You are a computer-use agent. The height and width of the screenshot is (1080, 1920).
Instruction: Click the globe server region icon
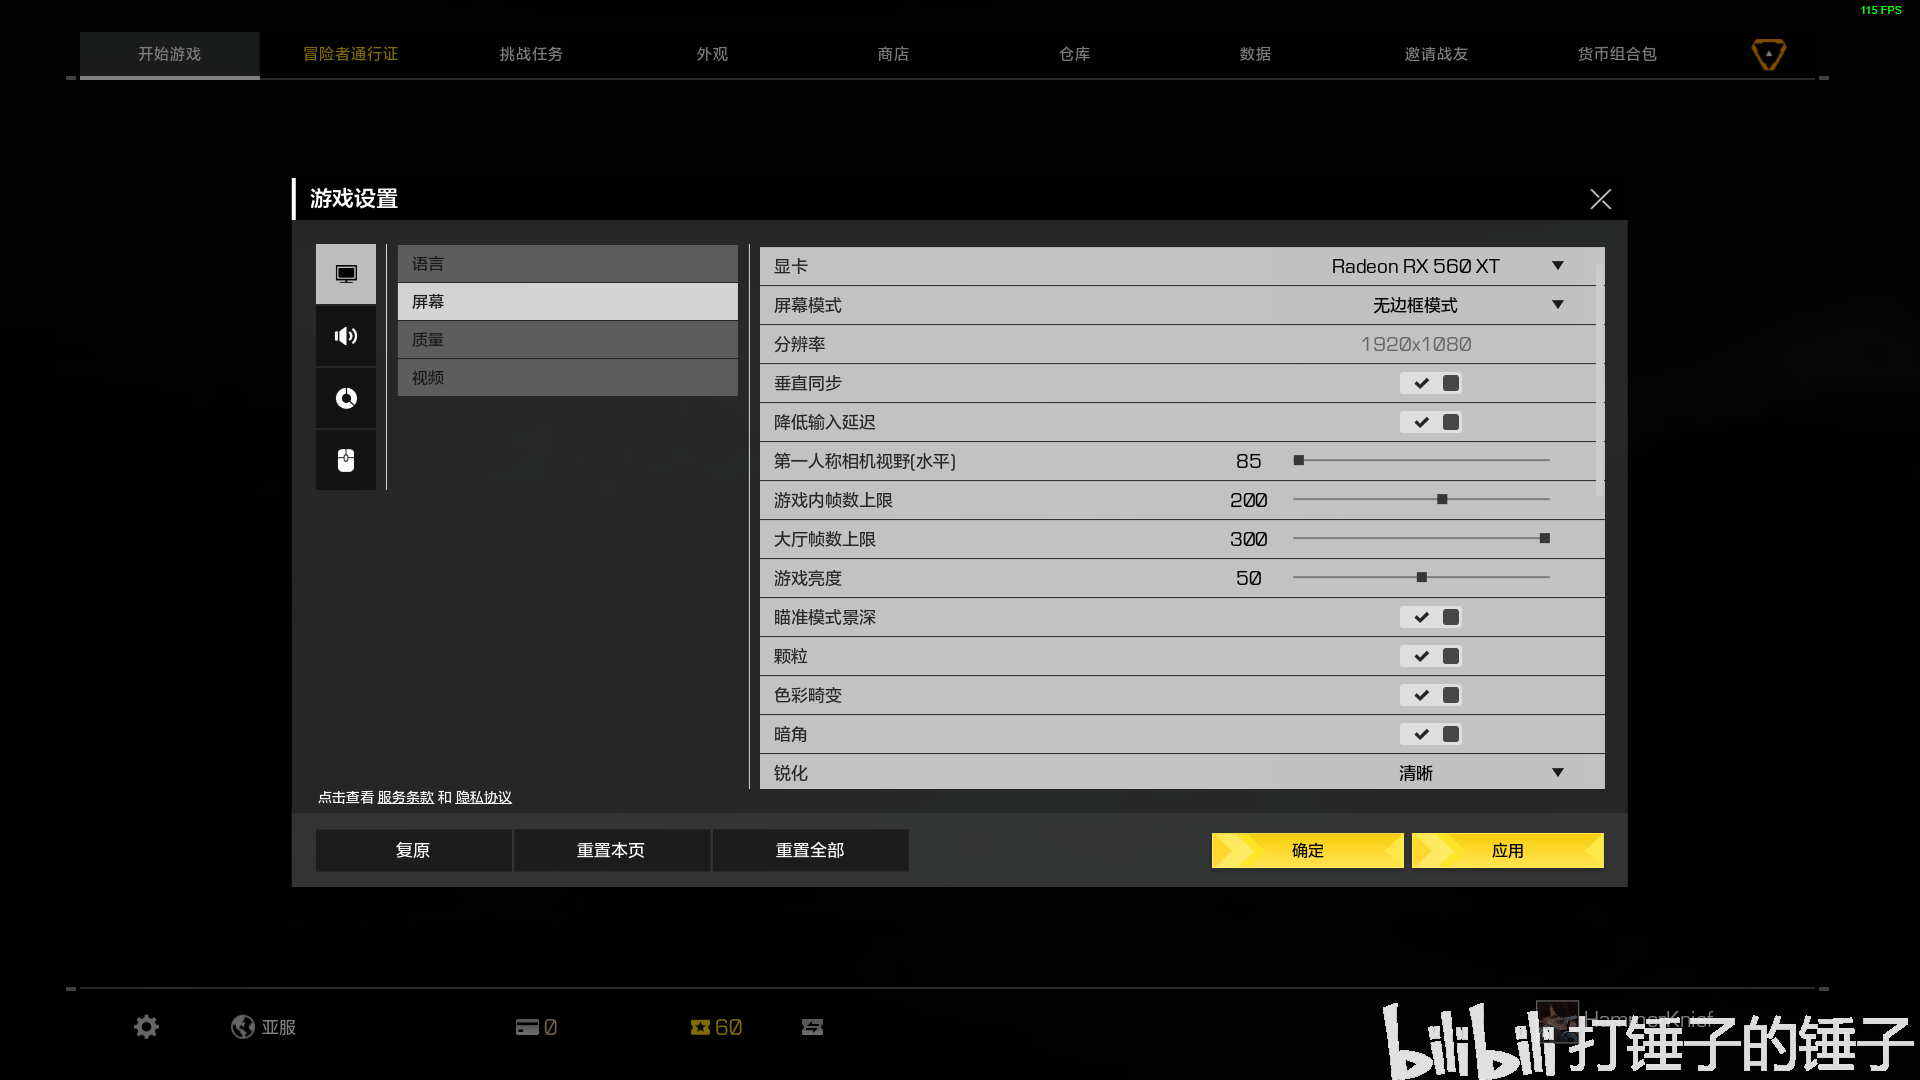pyautogui.click(x=243, y=1027)
